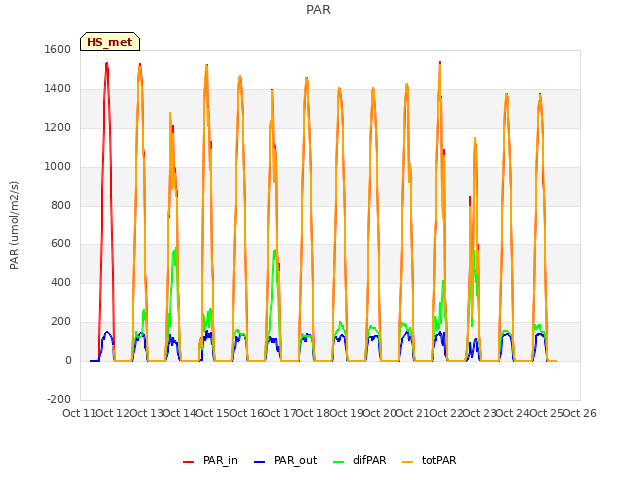Click the HS_met annotation label
640x480 pixels.
tap(110, 42)
